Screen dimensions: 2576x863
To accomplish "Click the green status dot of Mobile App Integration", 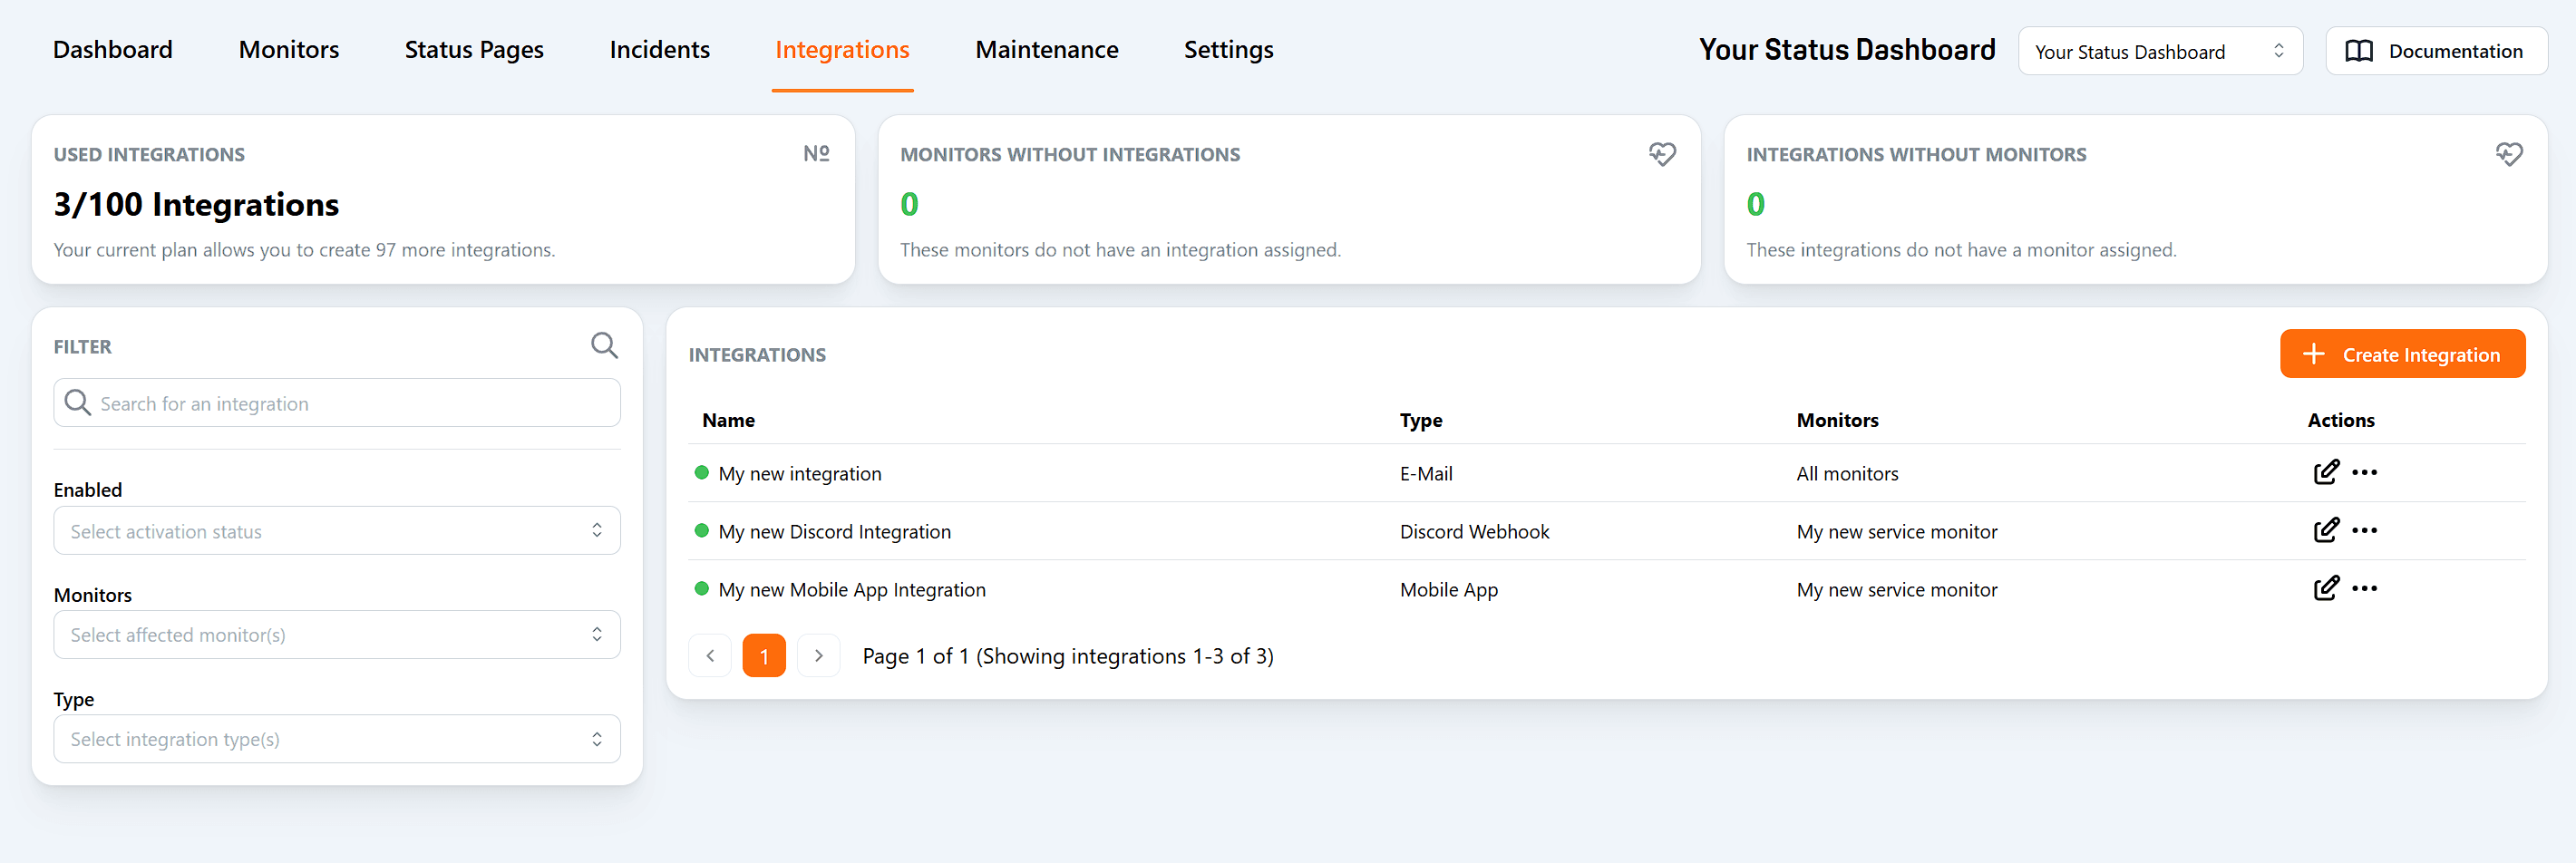I will (x=701, y=588).
